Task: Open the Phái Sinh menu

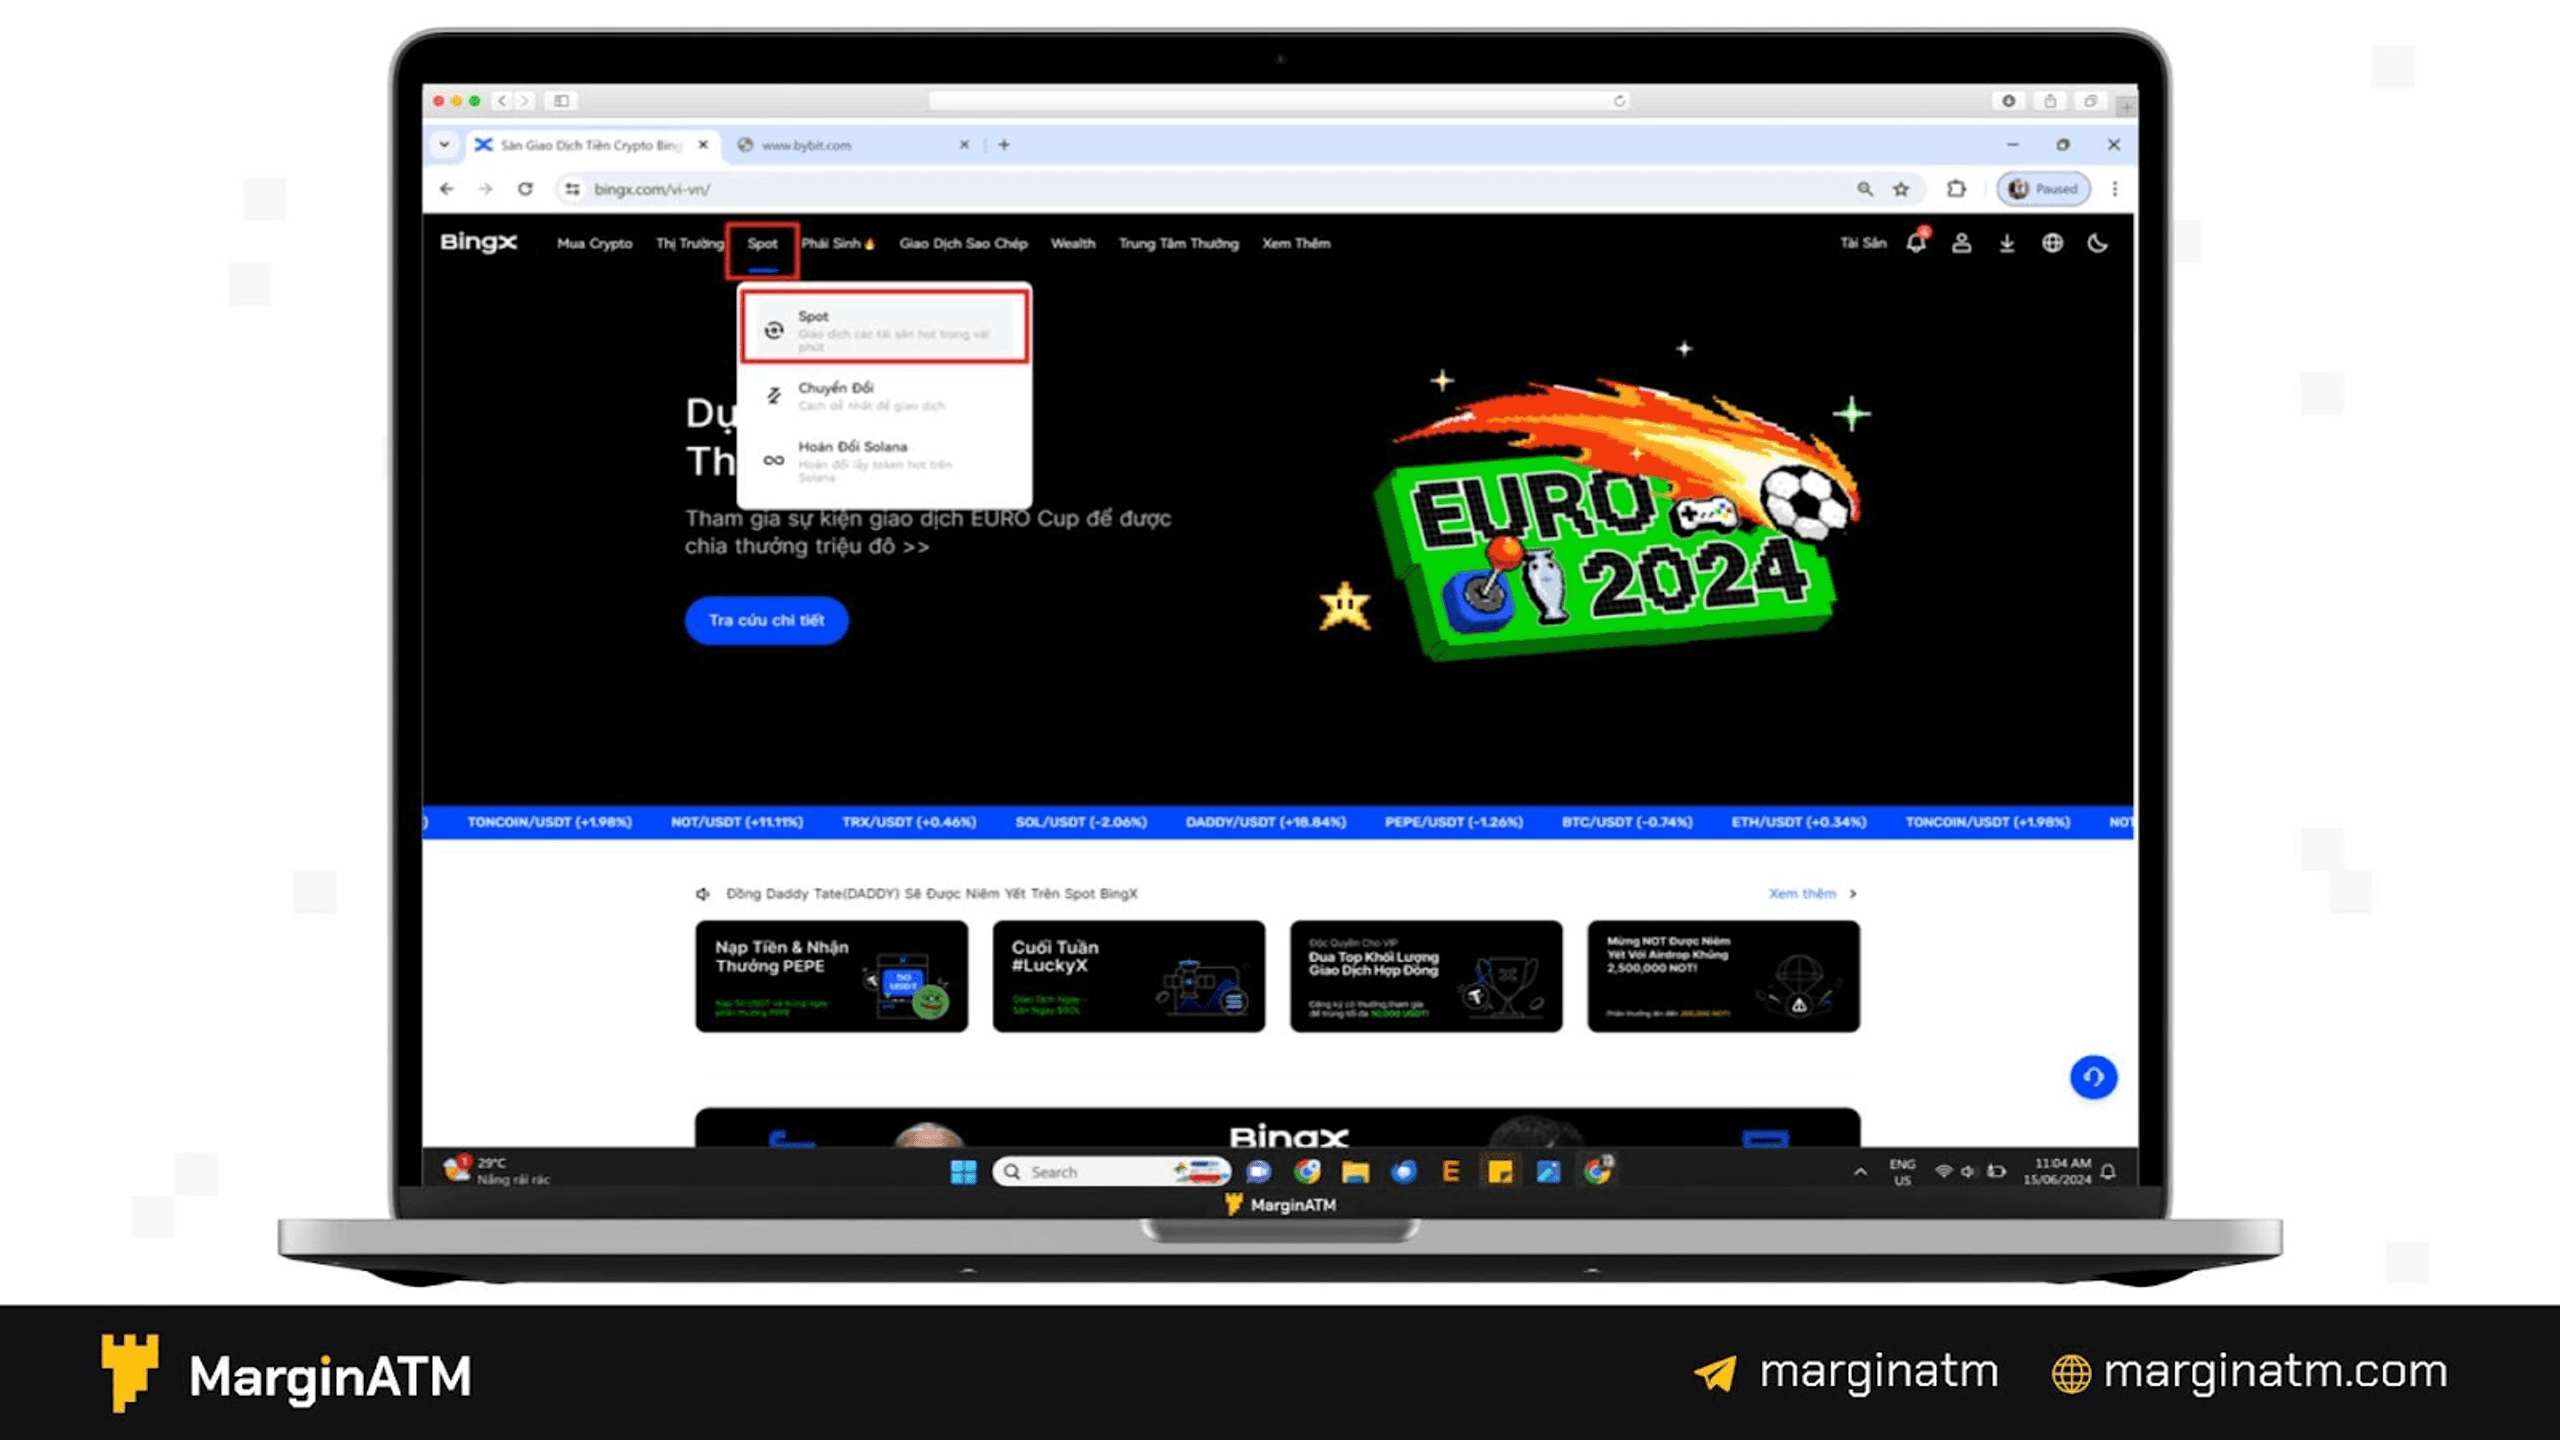Action: [838, 243]
